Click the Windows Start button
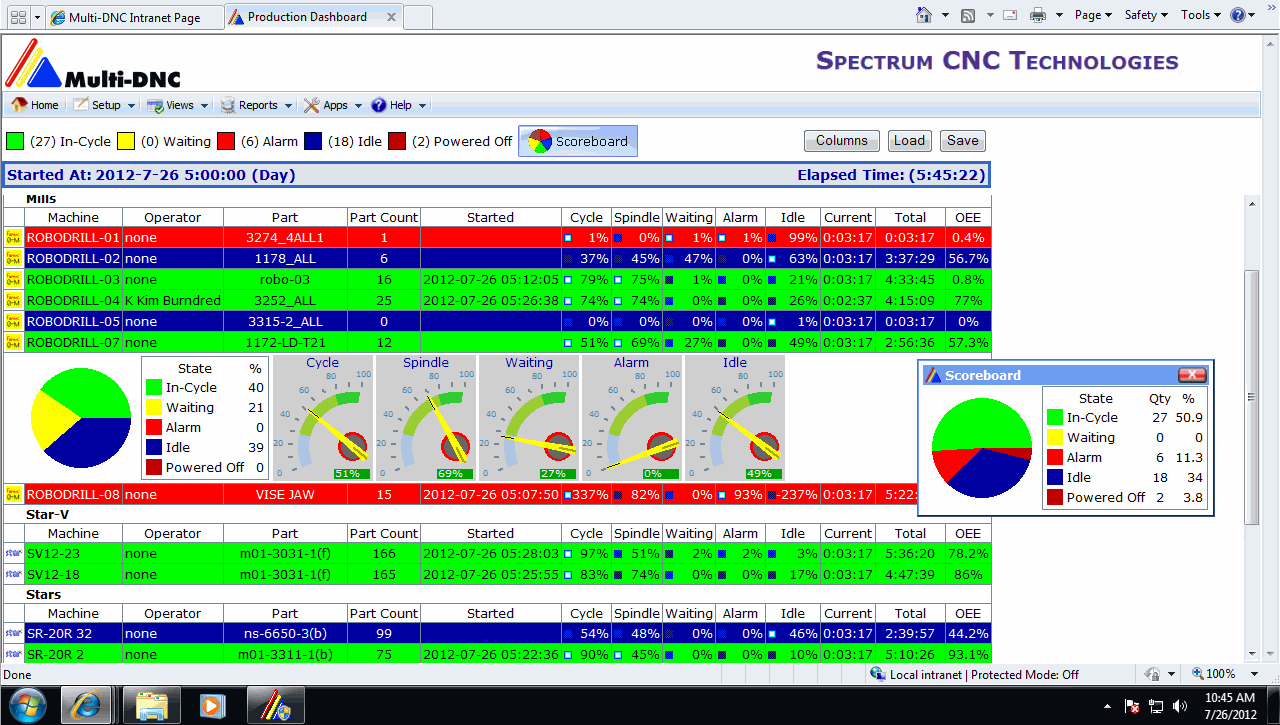Viewport: 1280px width, 725px height. [27, 705]
